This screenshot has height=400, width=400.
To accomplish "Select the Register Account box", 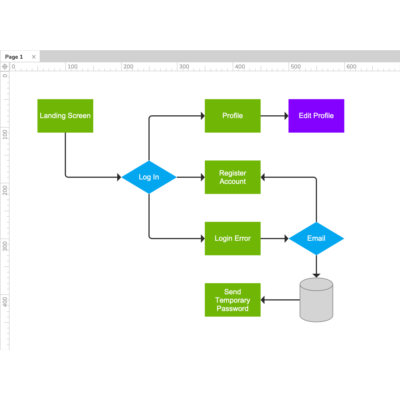I will [x=233, y=177].
